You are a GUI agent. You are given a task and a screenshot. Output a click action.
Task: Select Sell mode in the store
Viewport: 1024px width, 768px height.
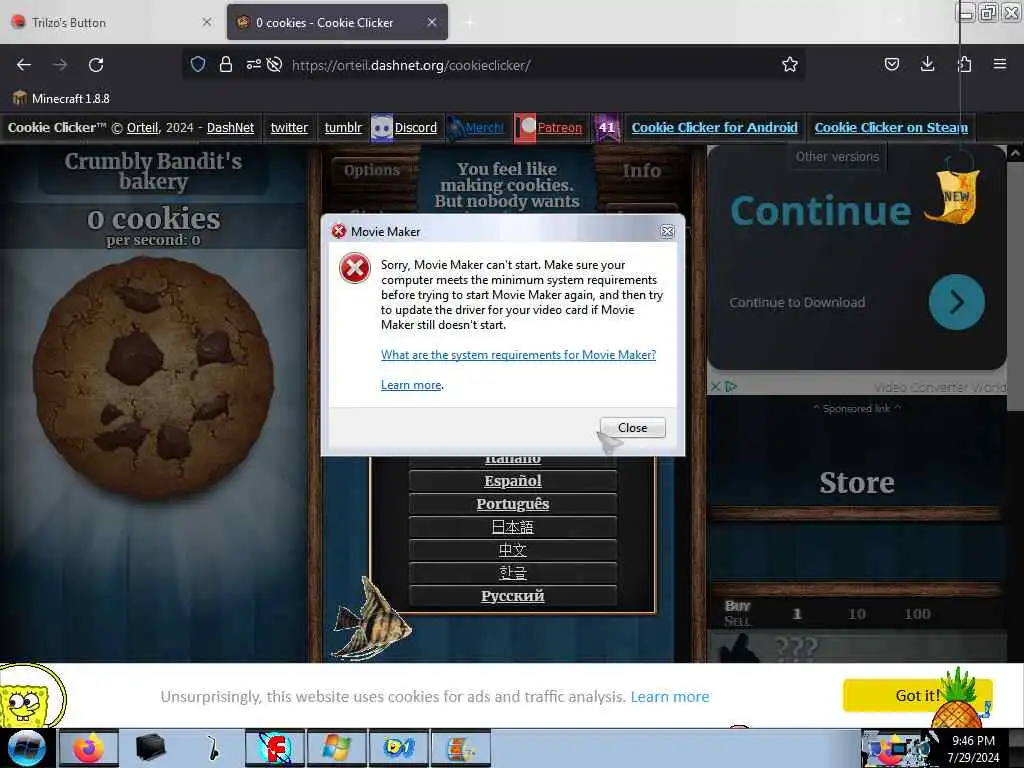[x=737, y=621]
